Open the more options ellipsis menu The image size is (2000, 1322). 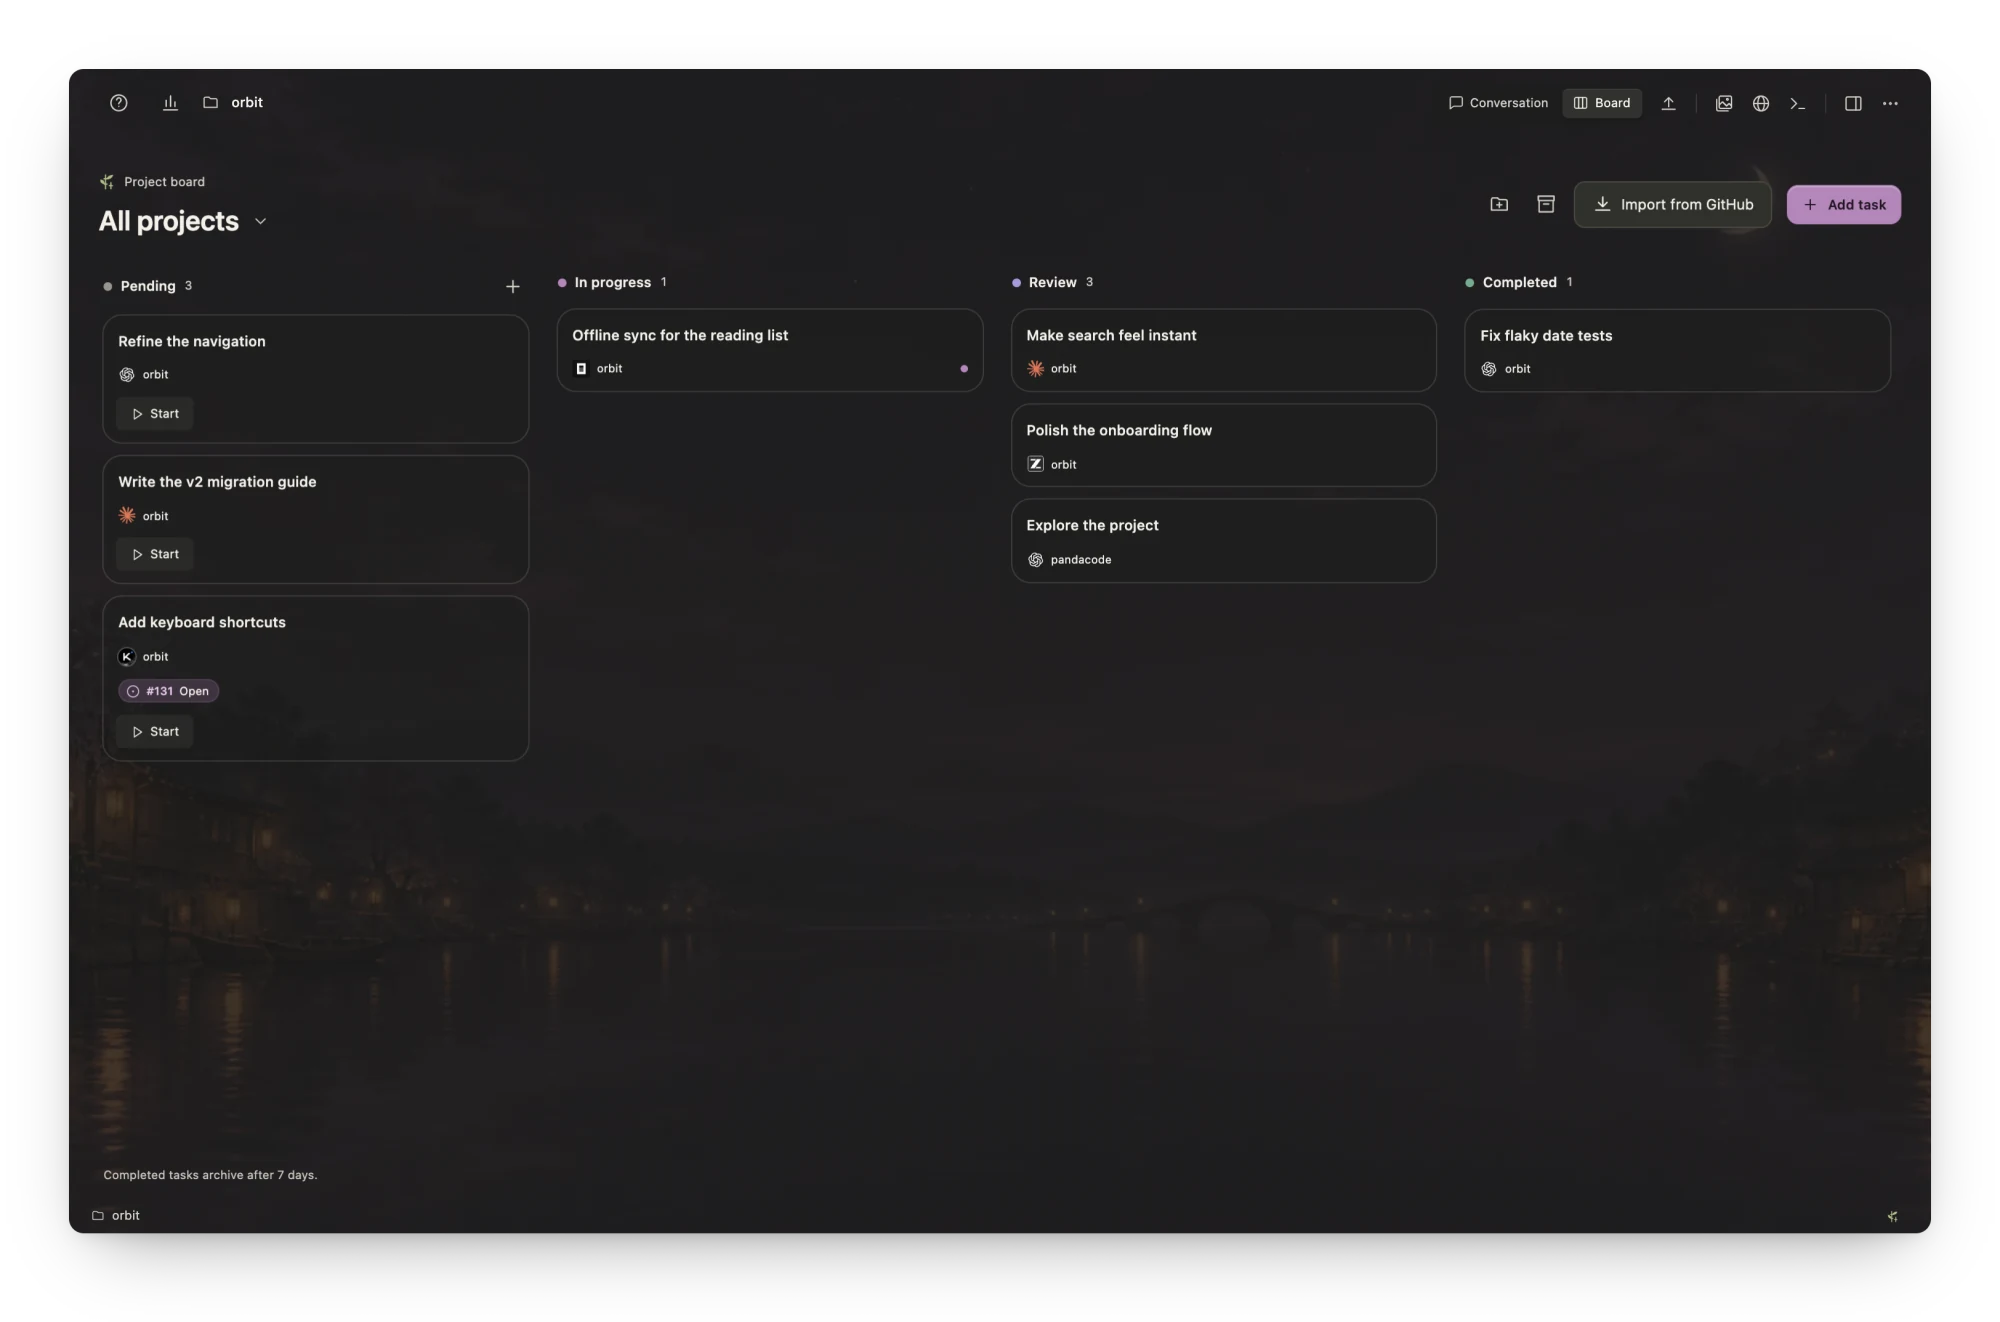tap(1890, 103)
